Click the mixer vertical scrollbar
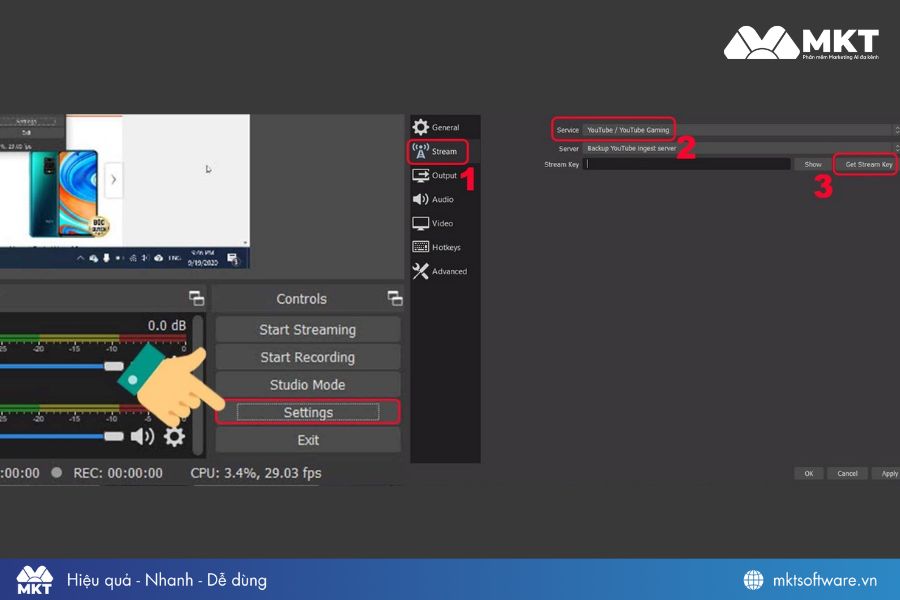This screenshot has width=900, height=600. coord(198,384)
